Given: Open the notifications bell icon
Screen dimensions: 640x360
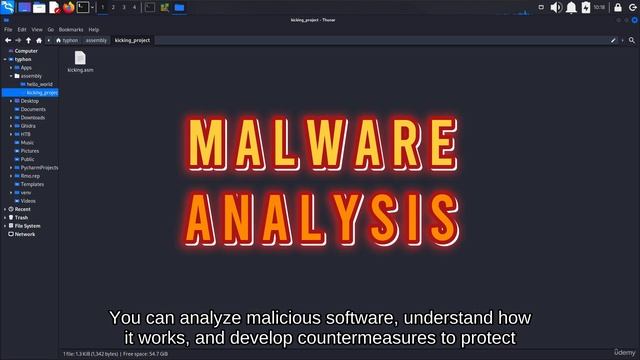Looking at the screenshot, I should tap(571, 7).
